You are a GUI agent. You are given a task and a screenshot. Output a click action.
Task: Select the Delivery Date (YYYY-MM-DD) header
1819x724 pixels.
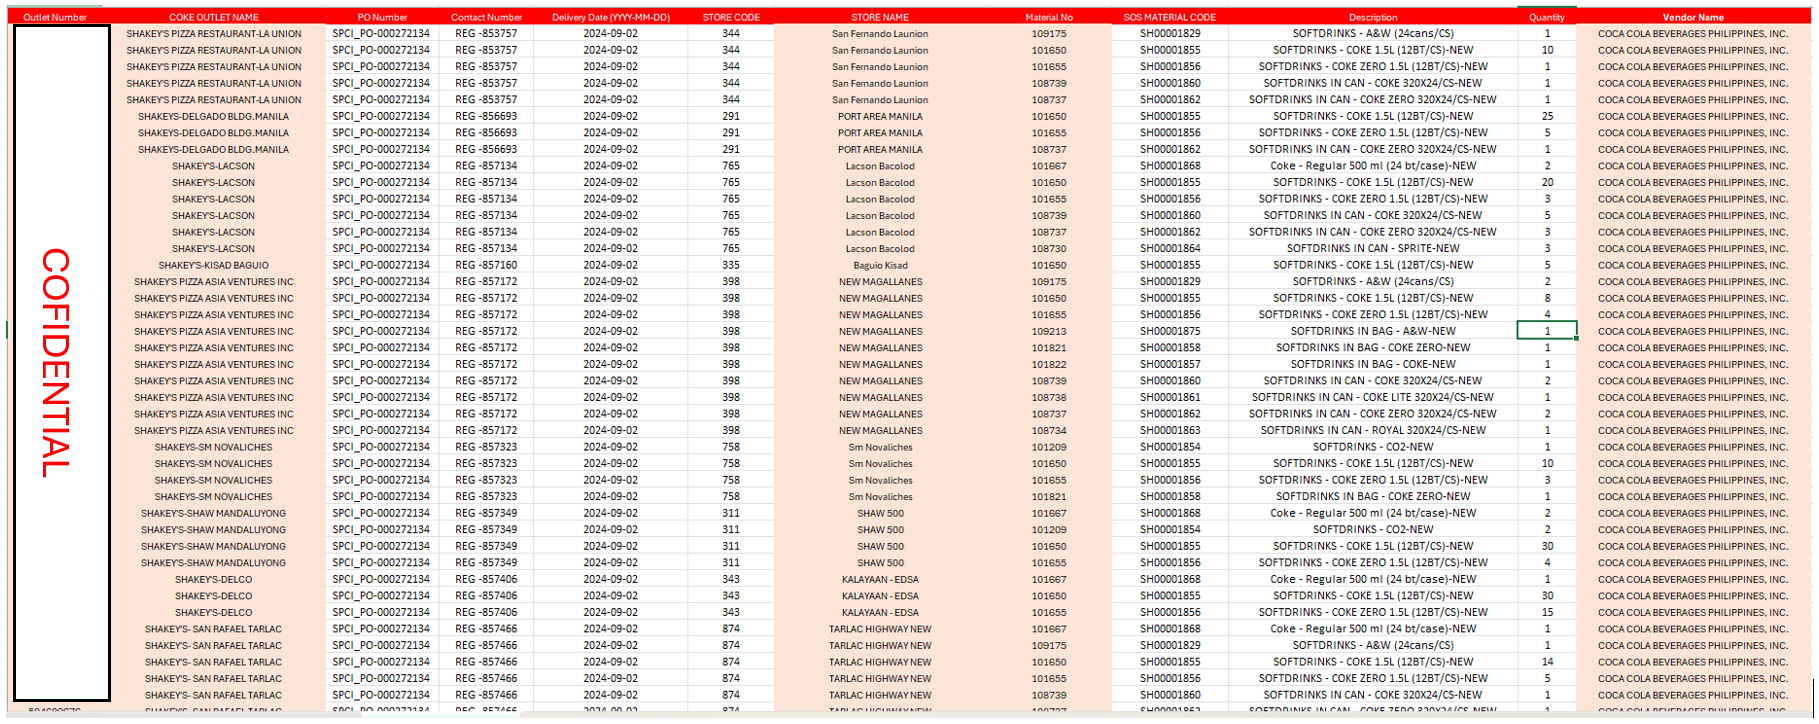[611, 17]
